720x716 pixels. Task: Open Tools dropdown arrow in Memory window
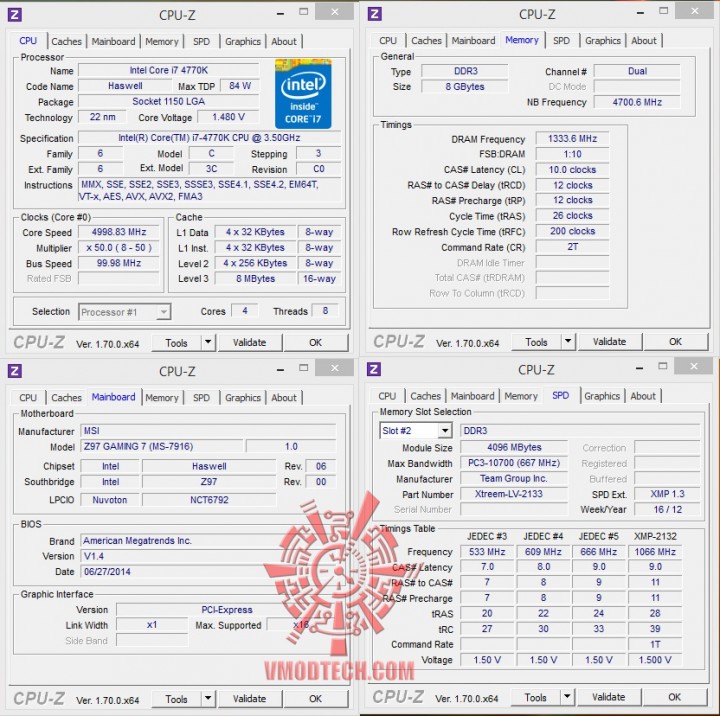tap(568, 341)
